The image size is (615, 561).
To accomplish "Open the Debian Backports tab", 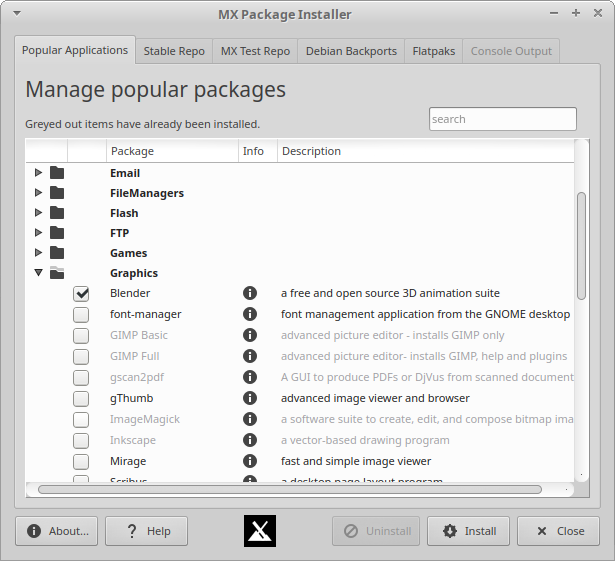I will click(x=351, y=51).
